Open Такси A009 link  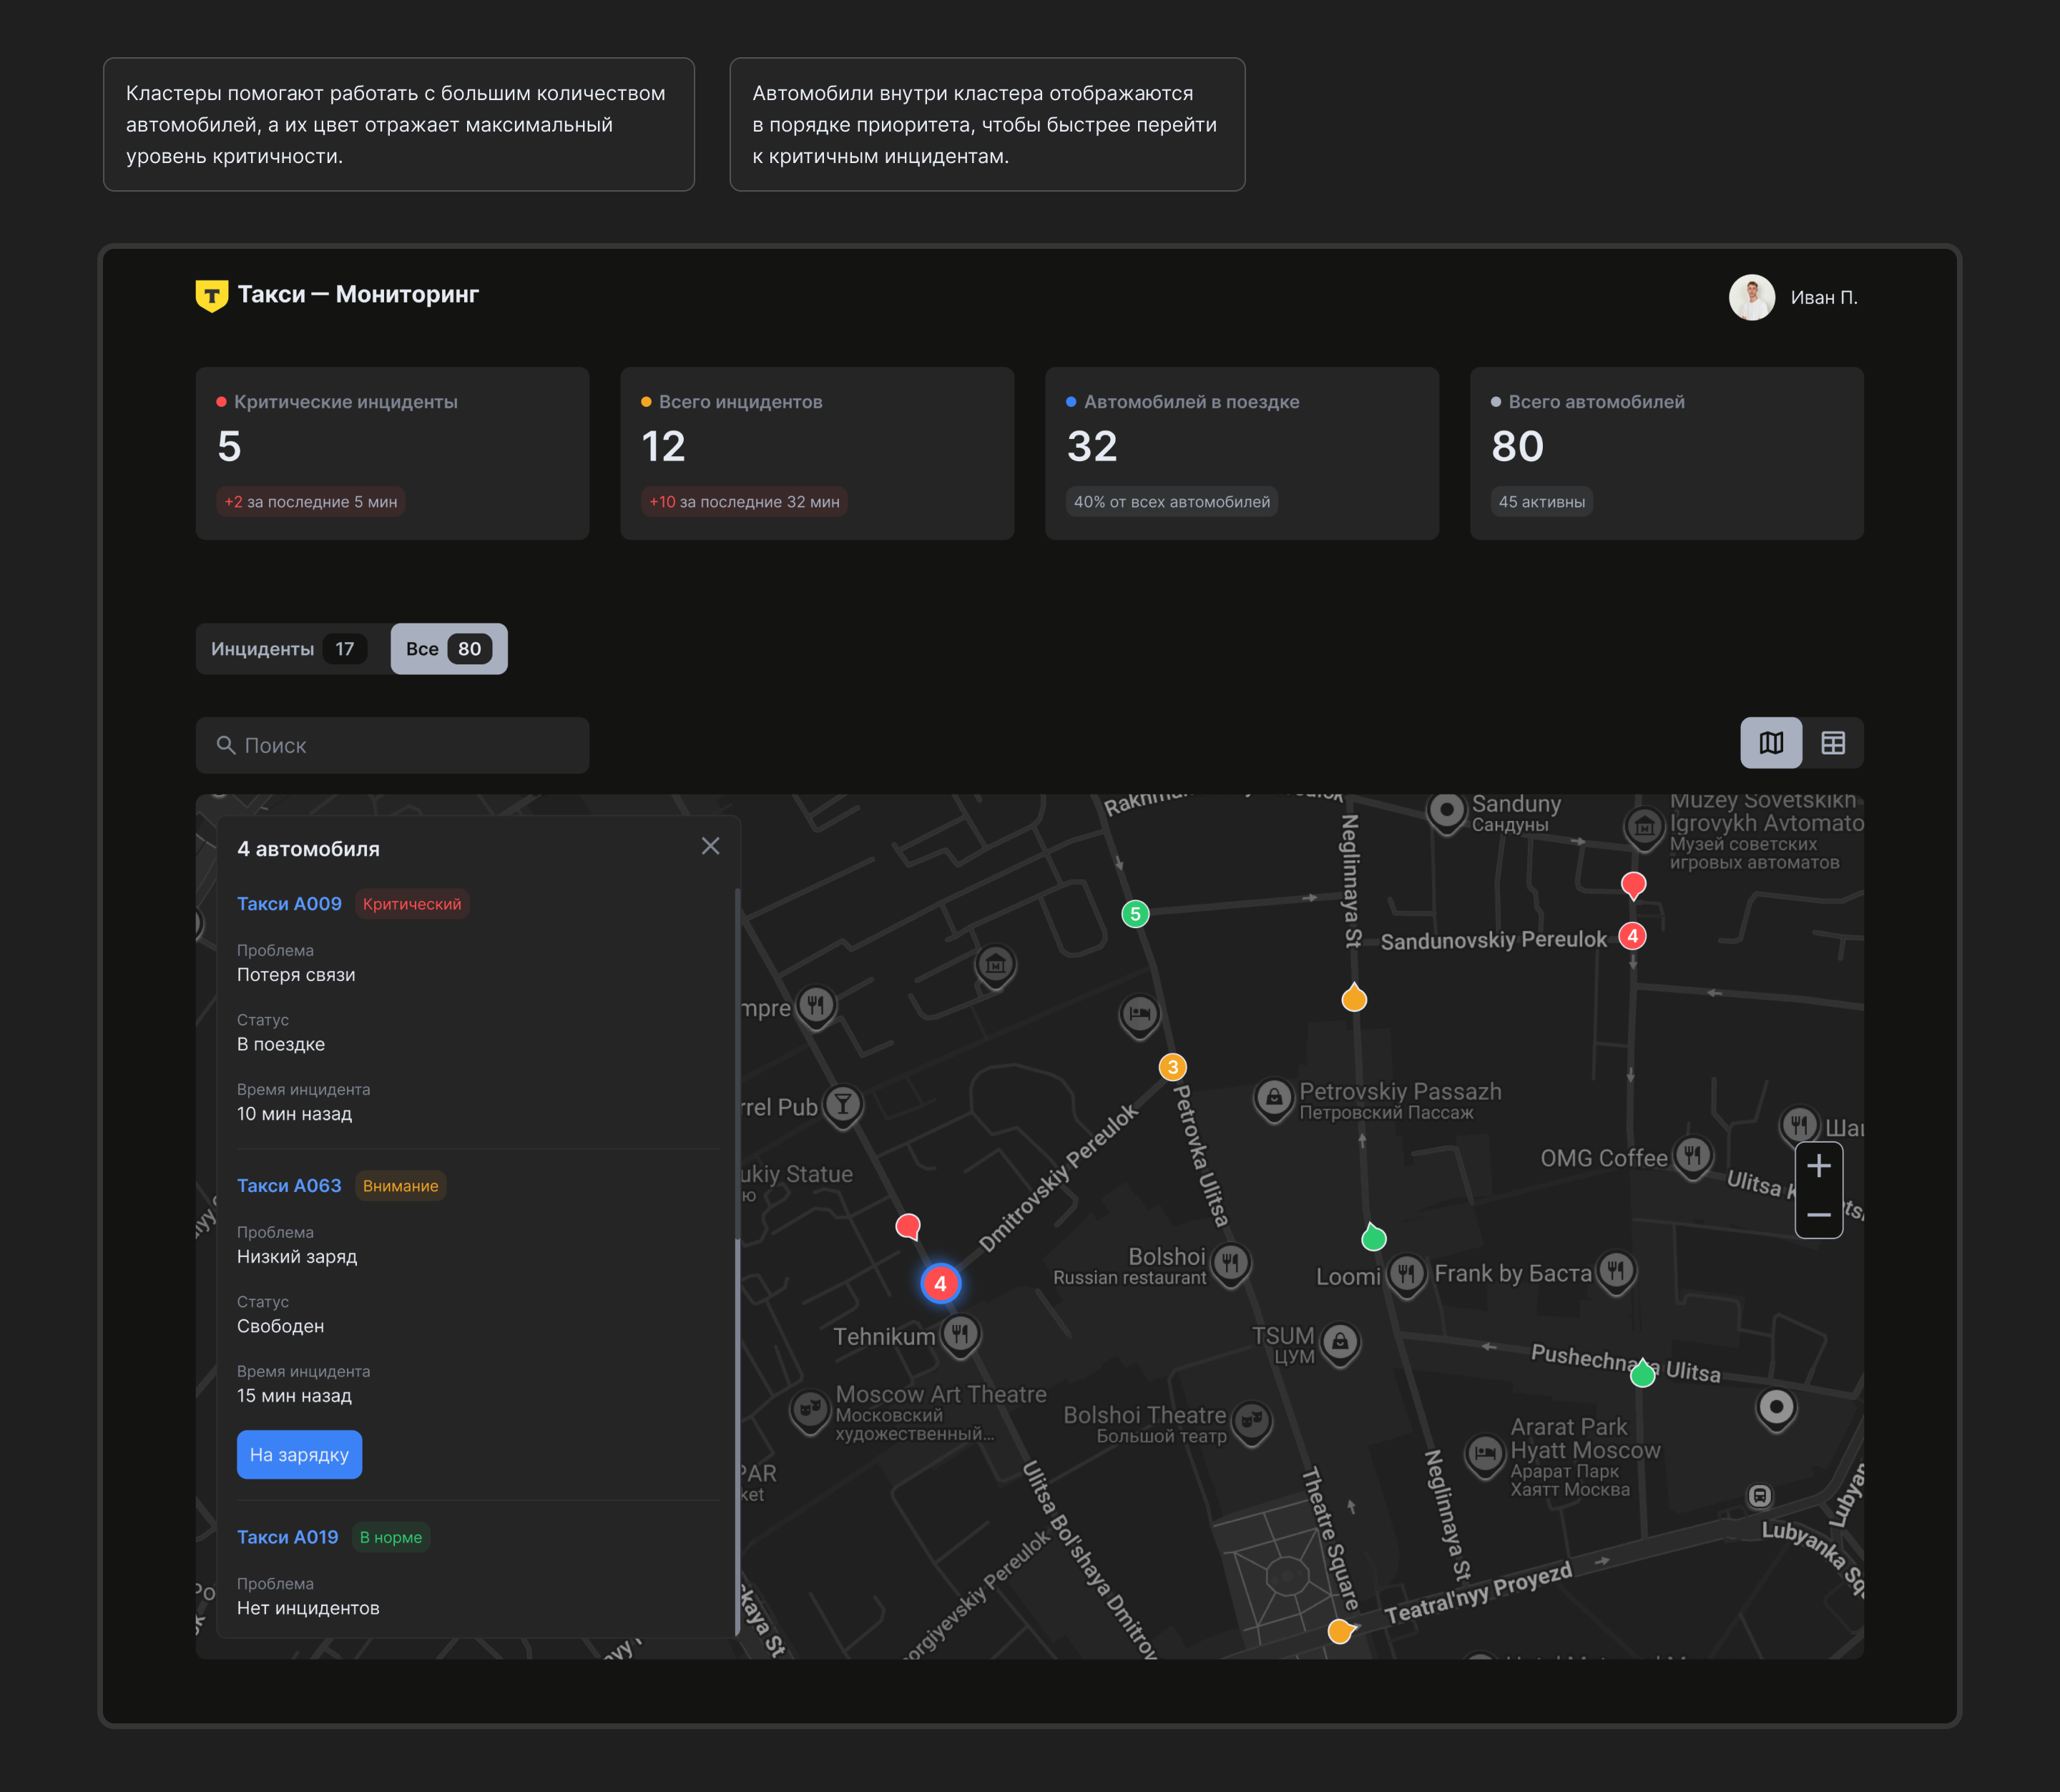pyautogui.click(x=289, y=904)
